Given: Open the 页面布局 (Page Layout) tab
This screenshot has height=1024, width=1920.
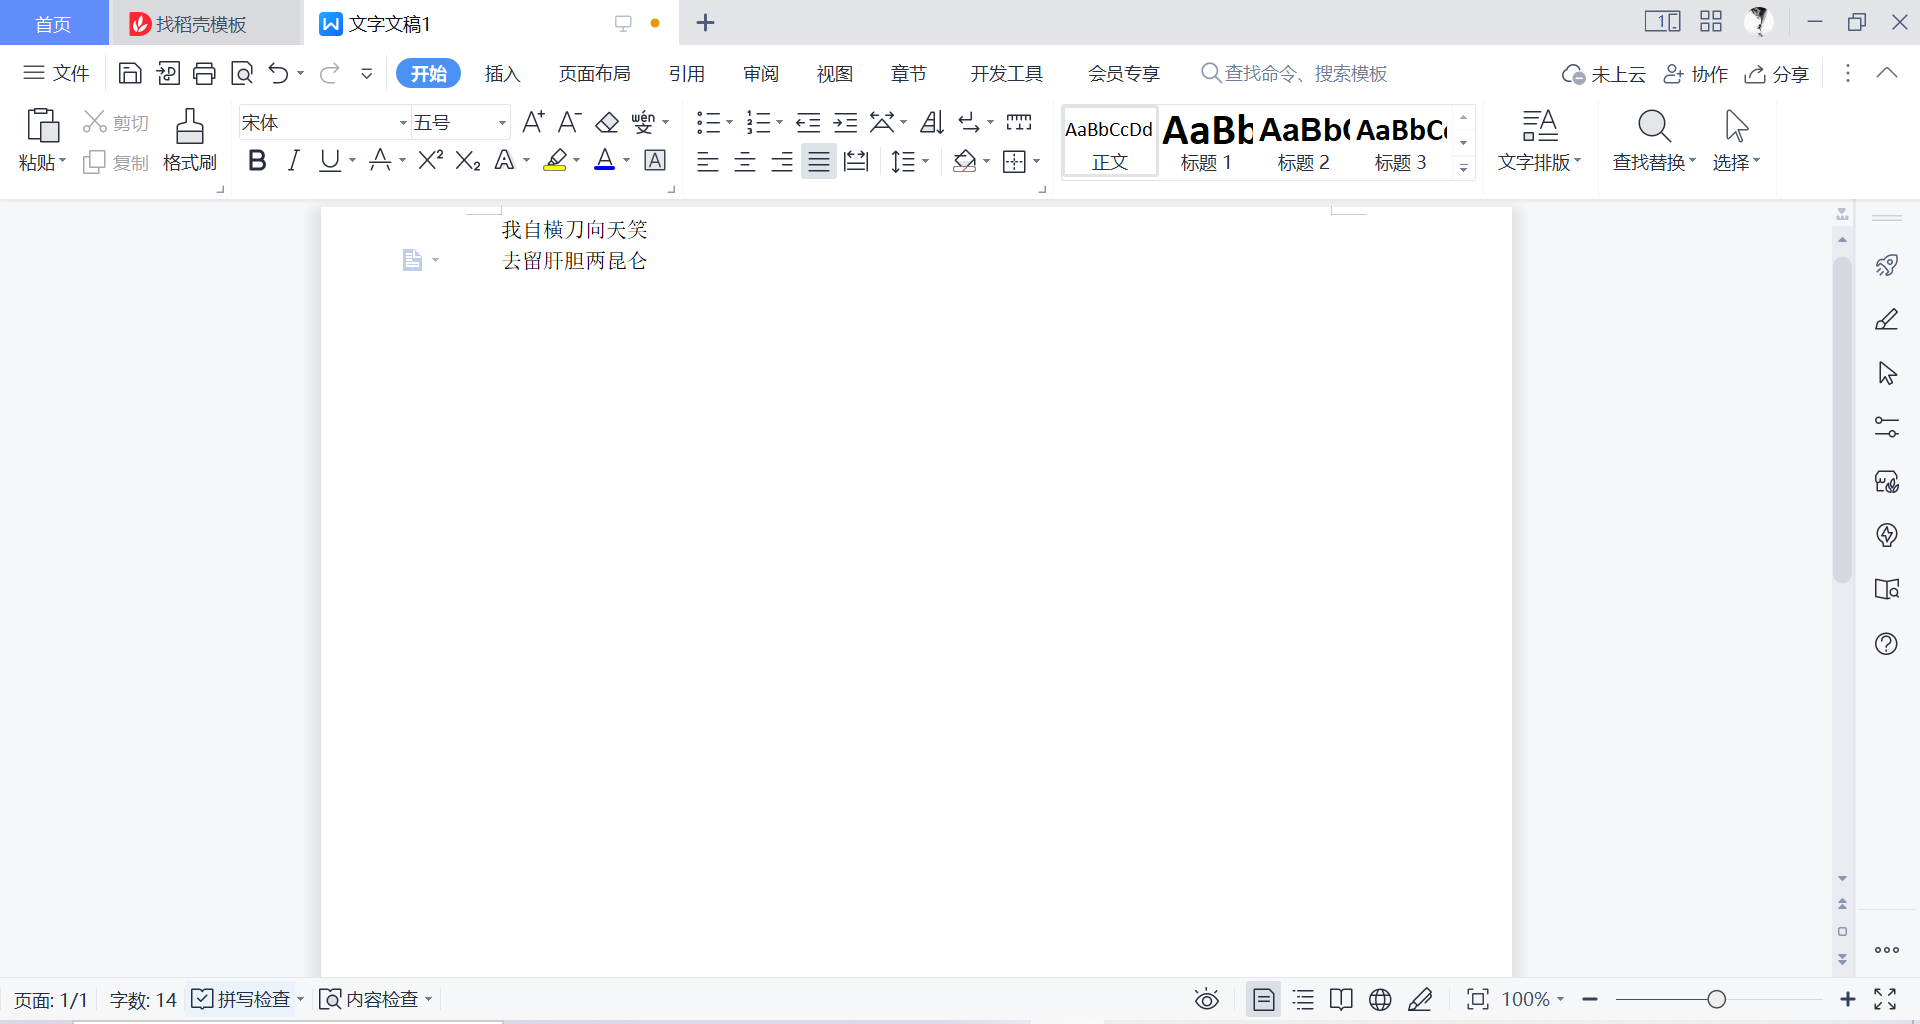Looking at the screenshot, I should [x=594, y=74].
